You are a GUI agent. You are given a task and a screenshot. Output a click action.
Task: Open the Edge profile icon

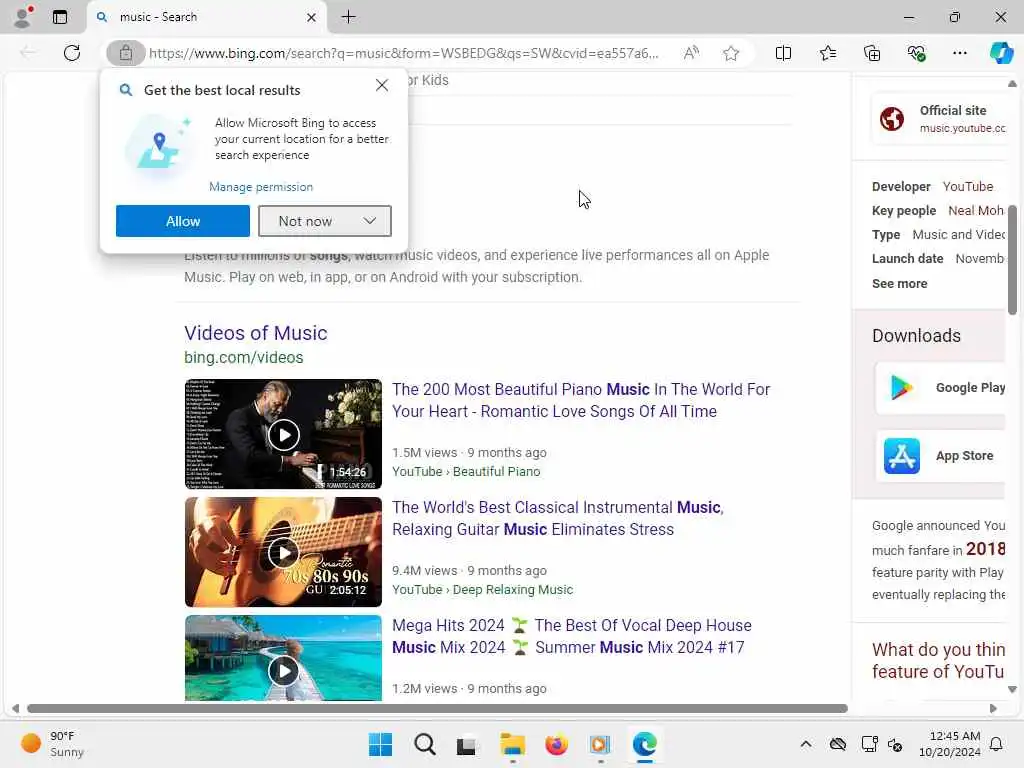coord(22,17)
